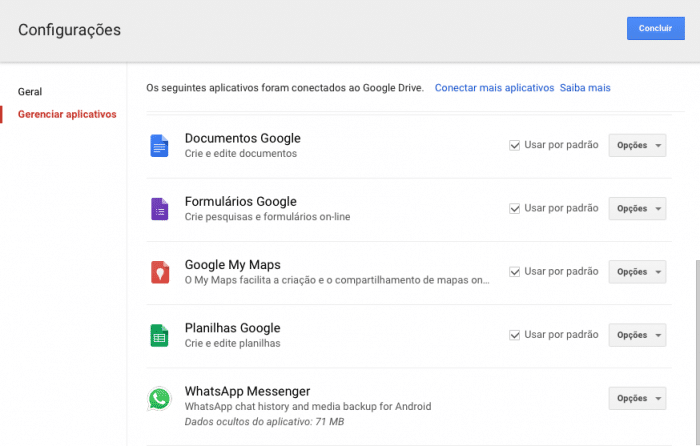700x446 pixels.
Task: Click 'Crie e edite documentos' description
Action: coord(241,154)
